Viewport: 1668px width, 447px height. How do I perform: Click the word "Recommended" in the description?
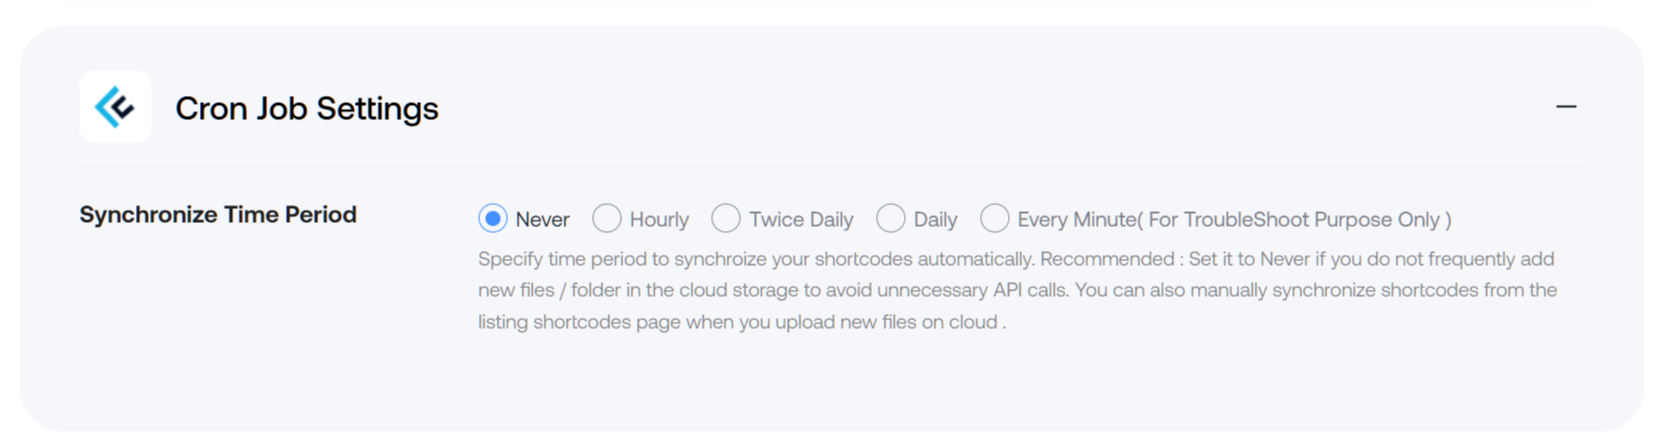tap(1107, 259)
